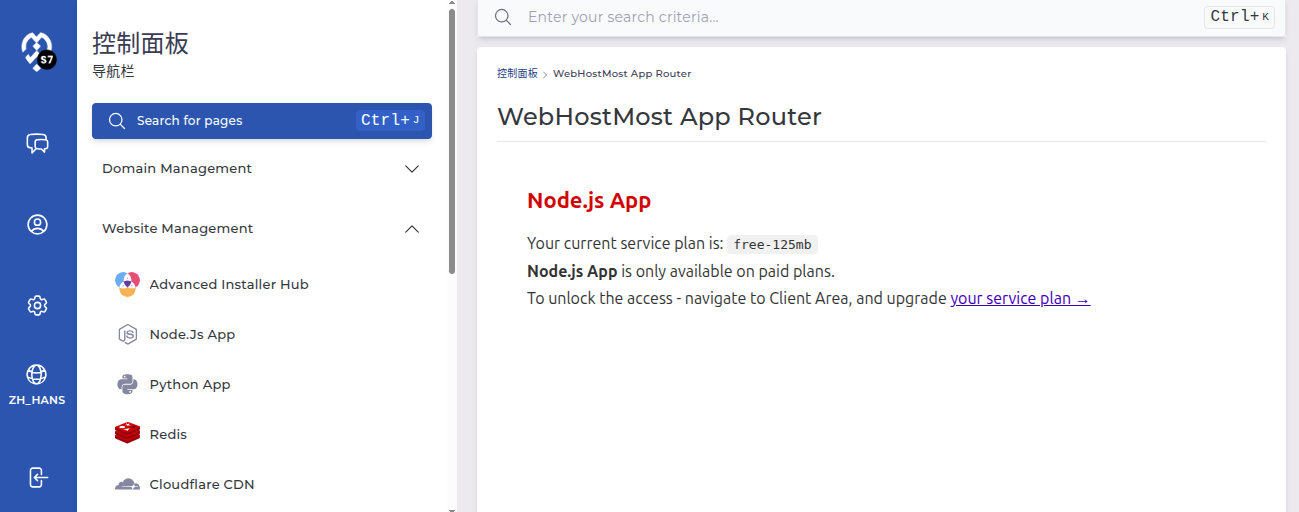This screenshot has height=512, width=1299.
Task: Click the Advanced Installer Hub icon
Action: click(127, 284)
